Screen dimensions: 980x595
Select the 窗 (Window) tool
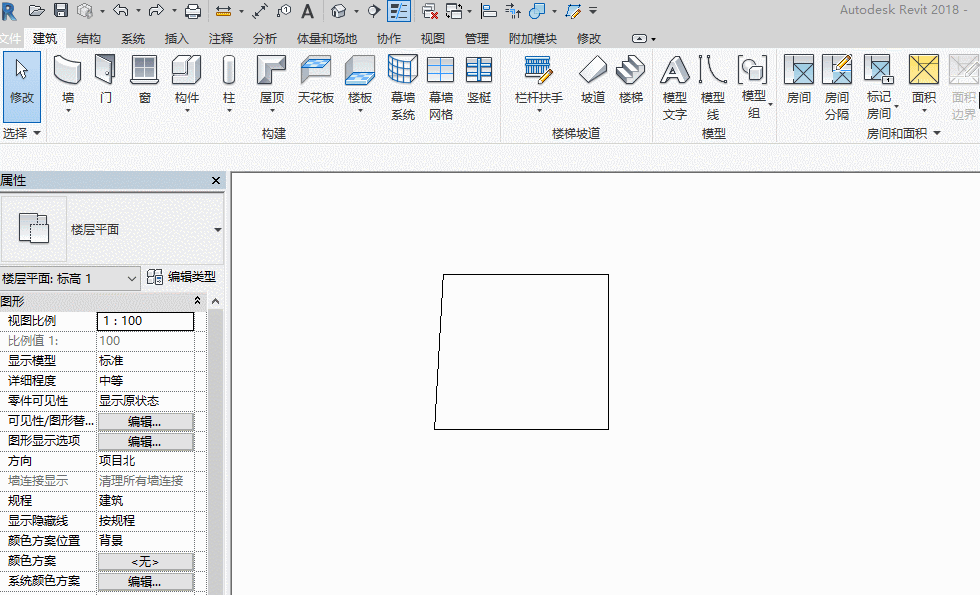[144, 79]
